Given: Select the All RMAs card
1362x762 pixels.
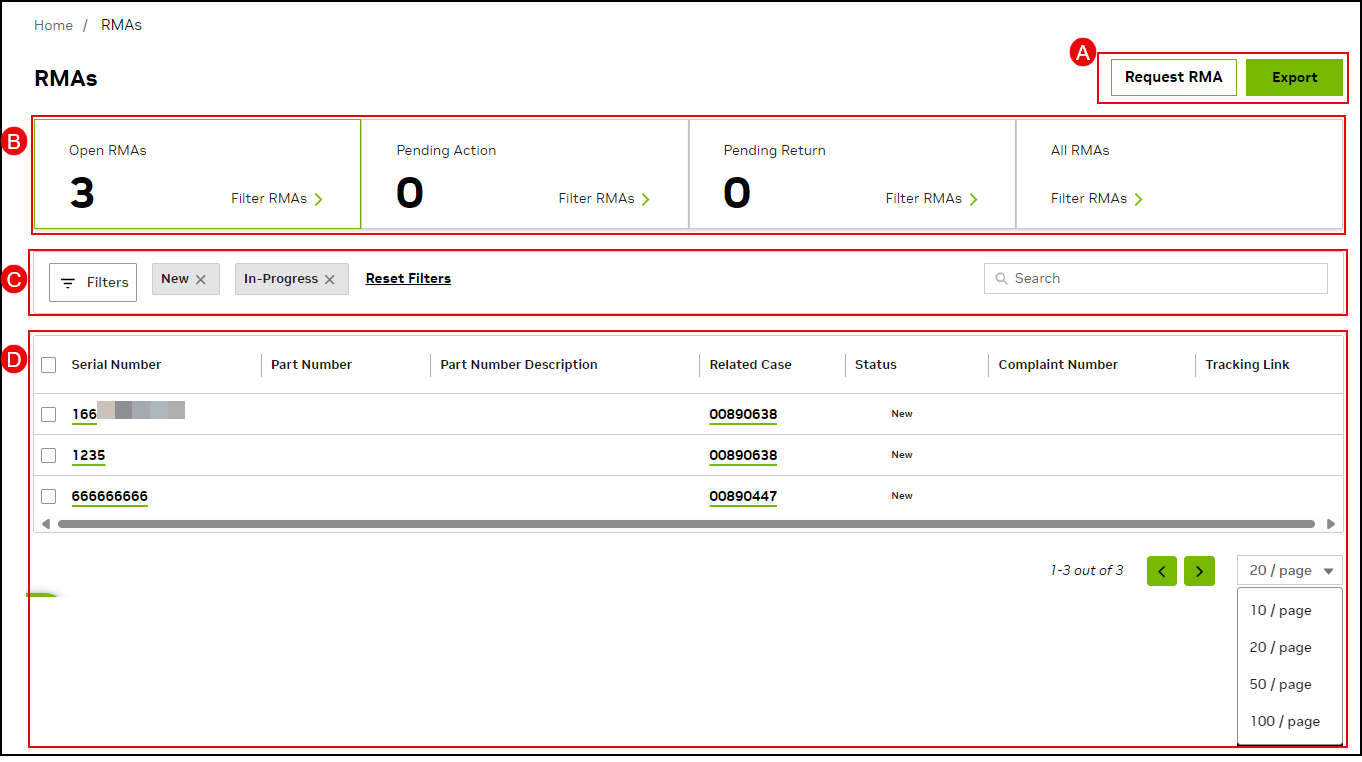Looking at the screenshot, I should (1180, 174).
